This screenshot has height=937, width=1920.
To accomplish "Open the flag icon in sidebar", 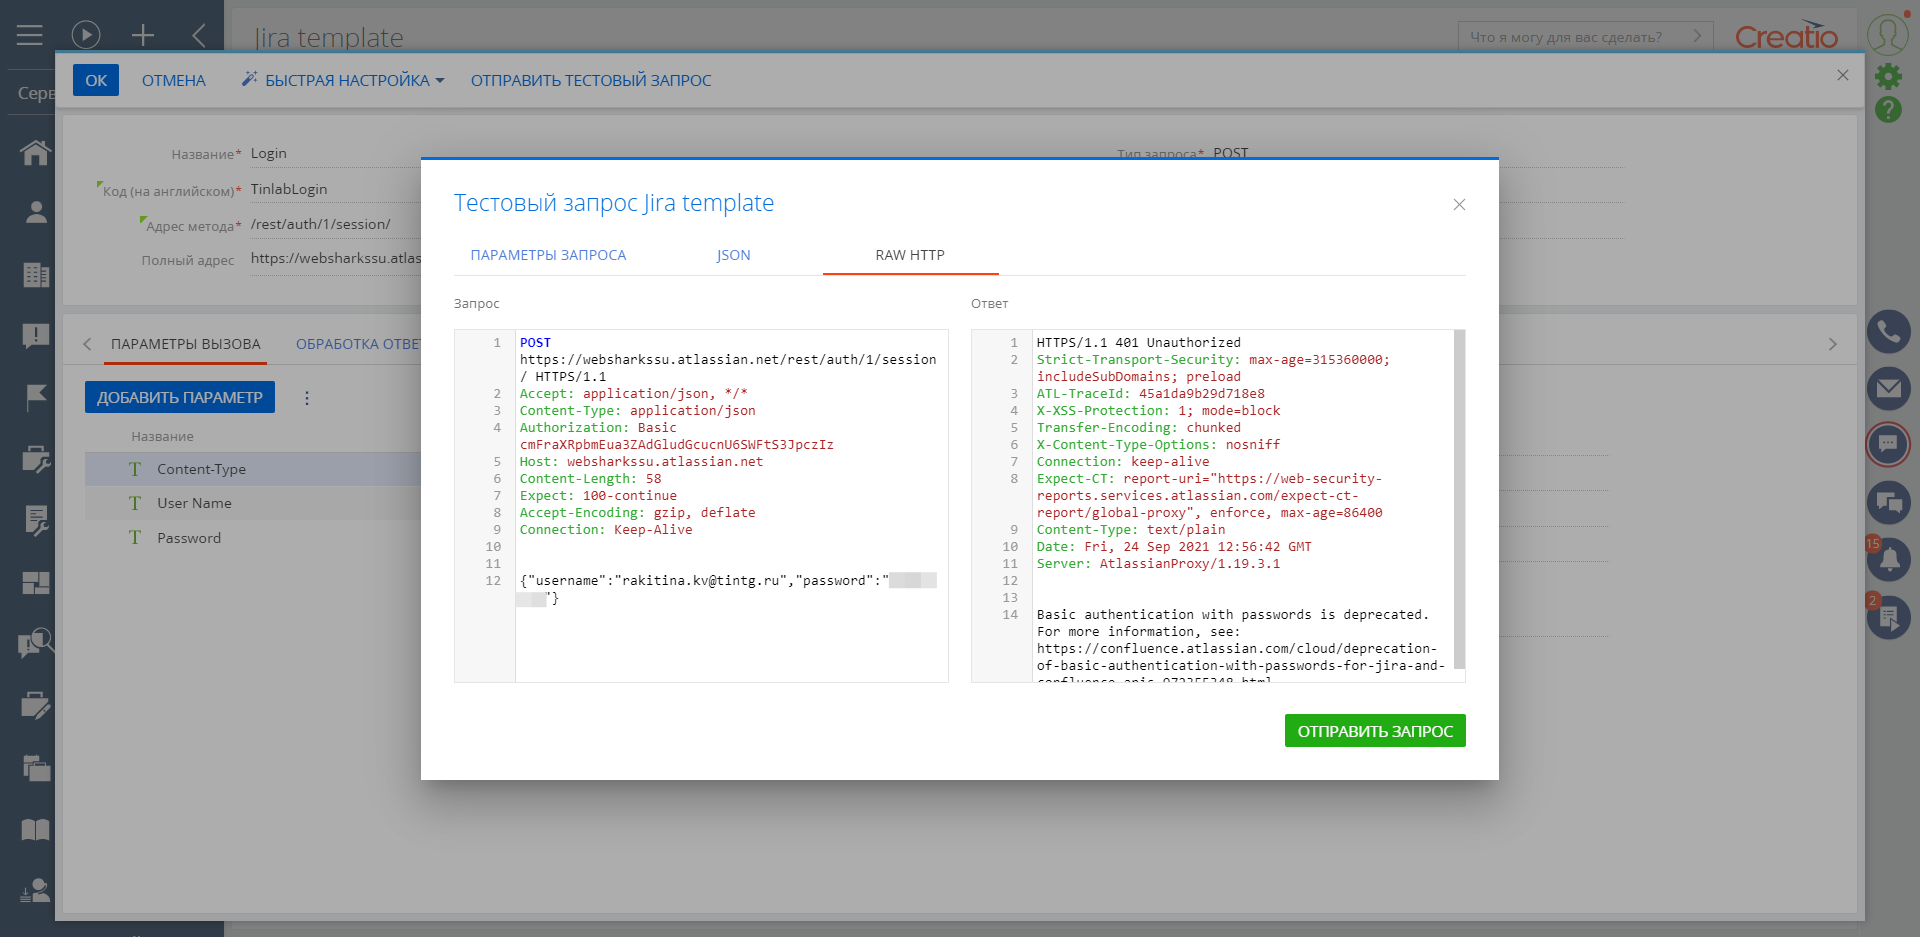I will (x=36, y=397).
